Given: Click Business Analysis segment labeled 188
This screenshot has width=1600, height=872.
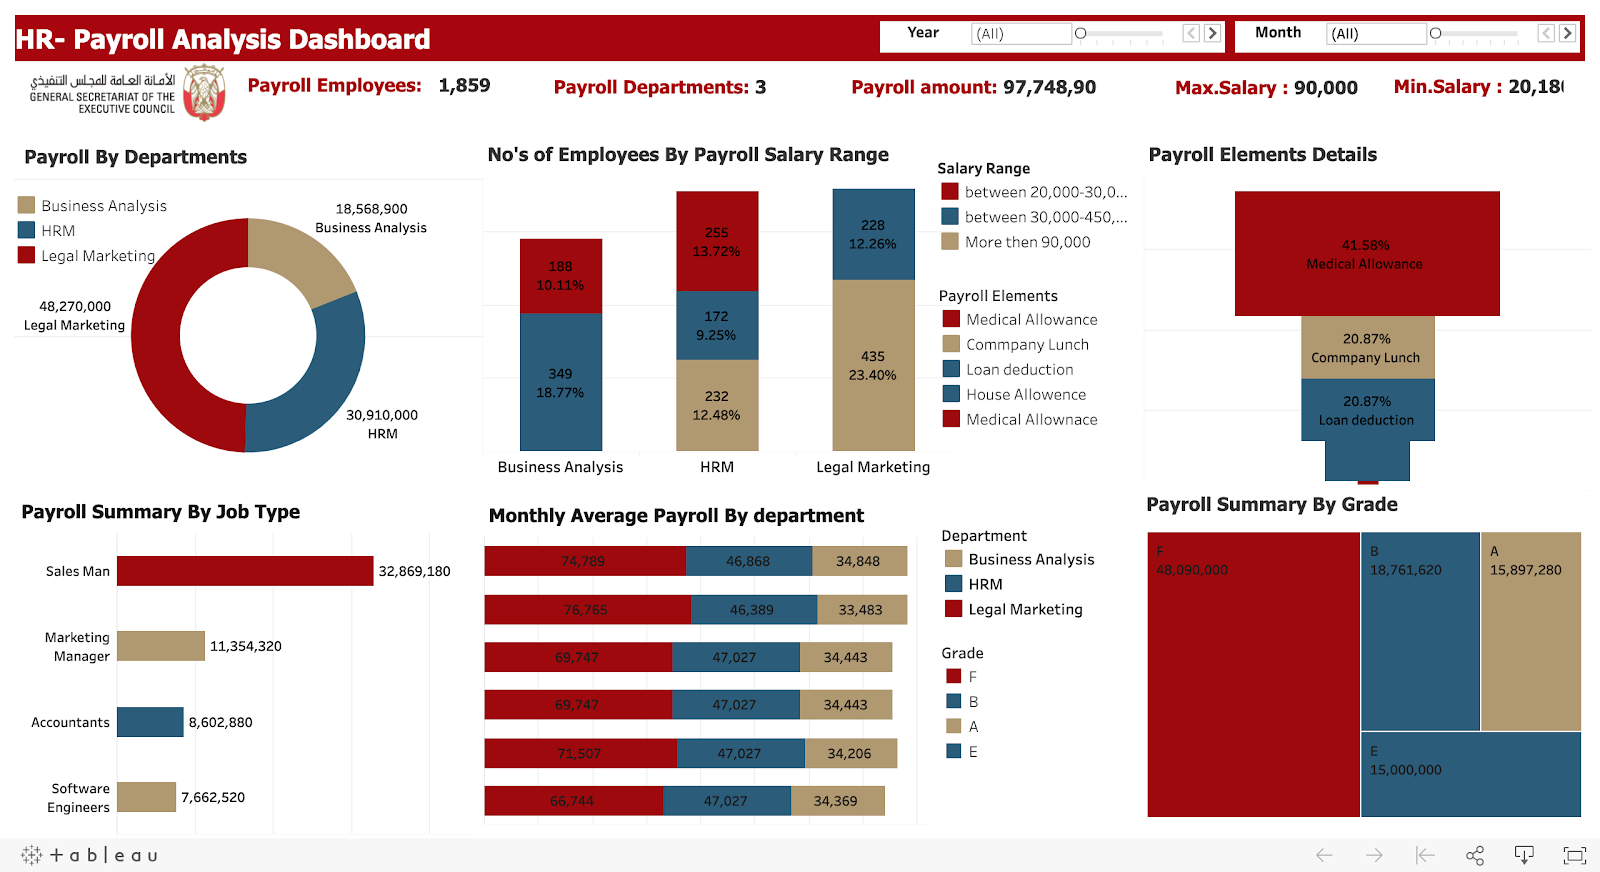Looking at the screenshot, I should [561, 276].
